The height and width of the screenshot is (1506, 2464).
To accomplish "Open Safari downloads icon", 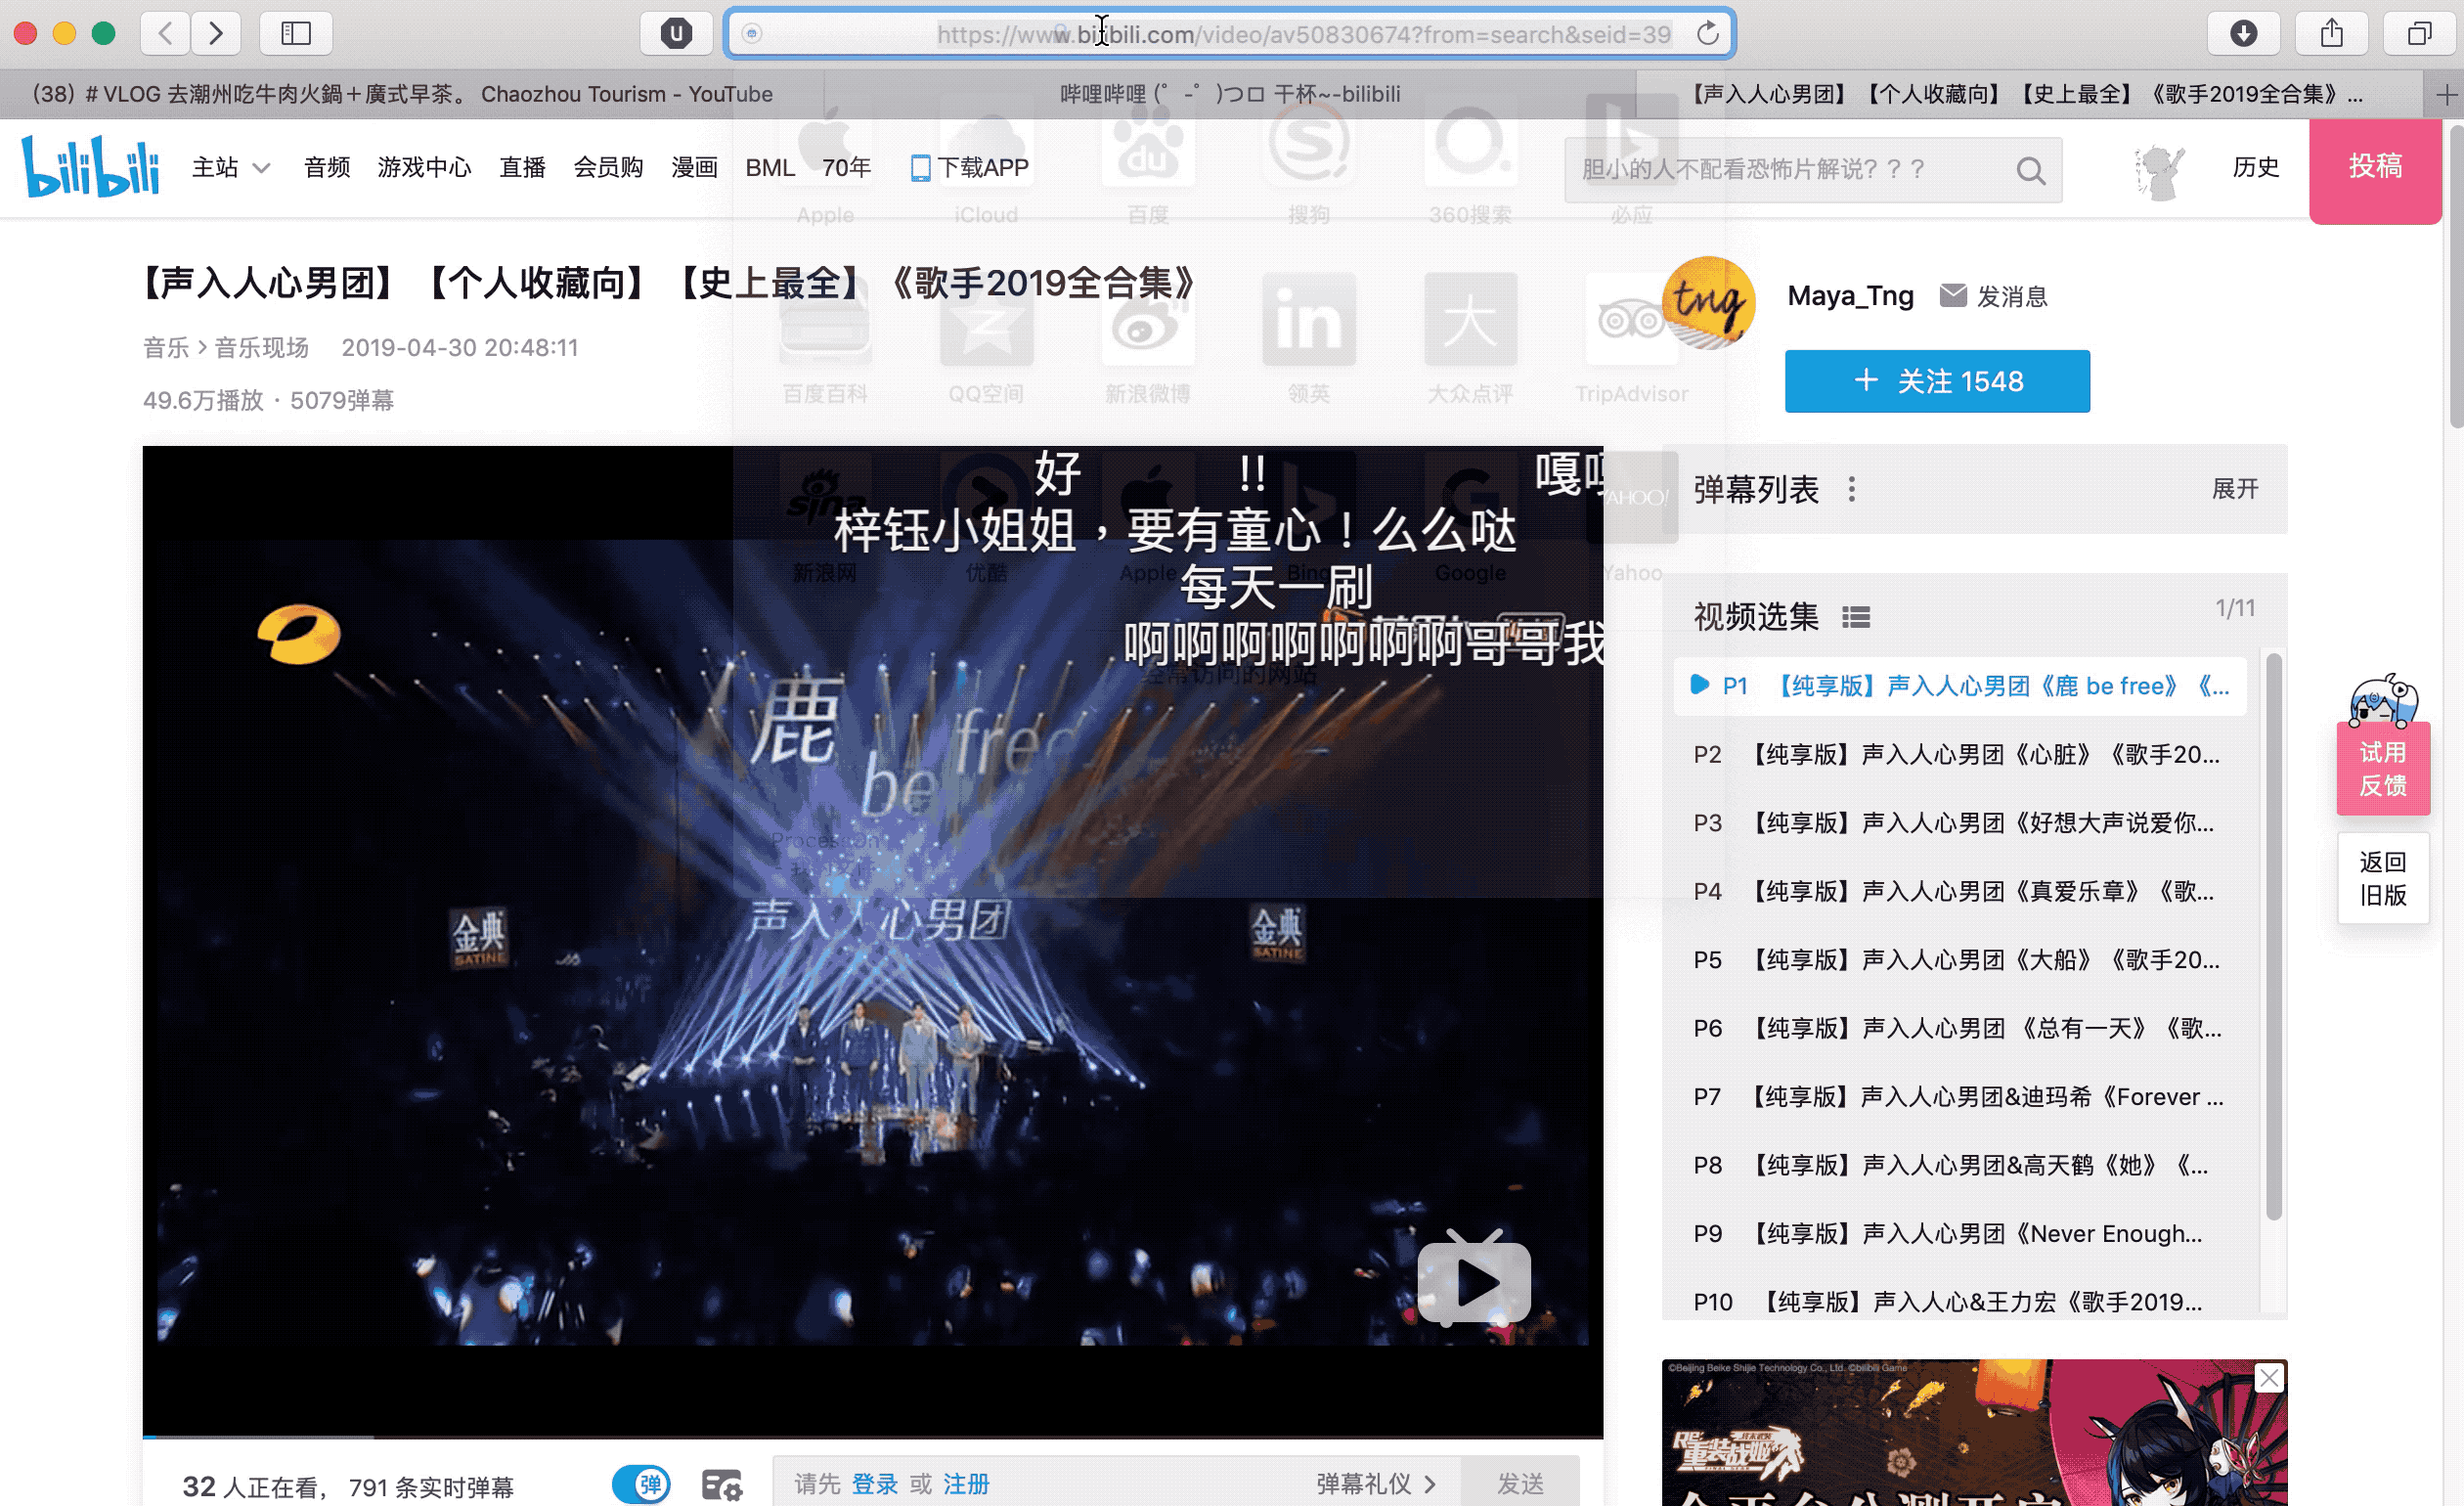I will tap(2243, 34).
